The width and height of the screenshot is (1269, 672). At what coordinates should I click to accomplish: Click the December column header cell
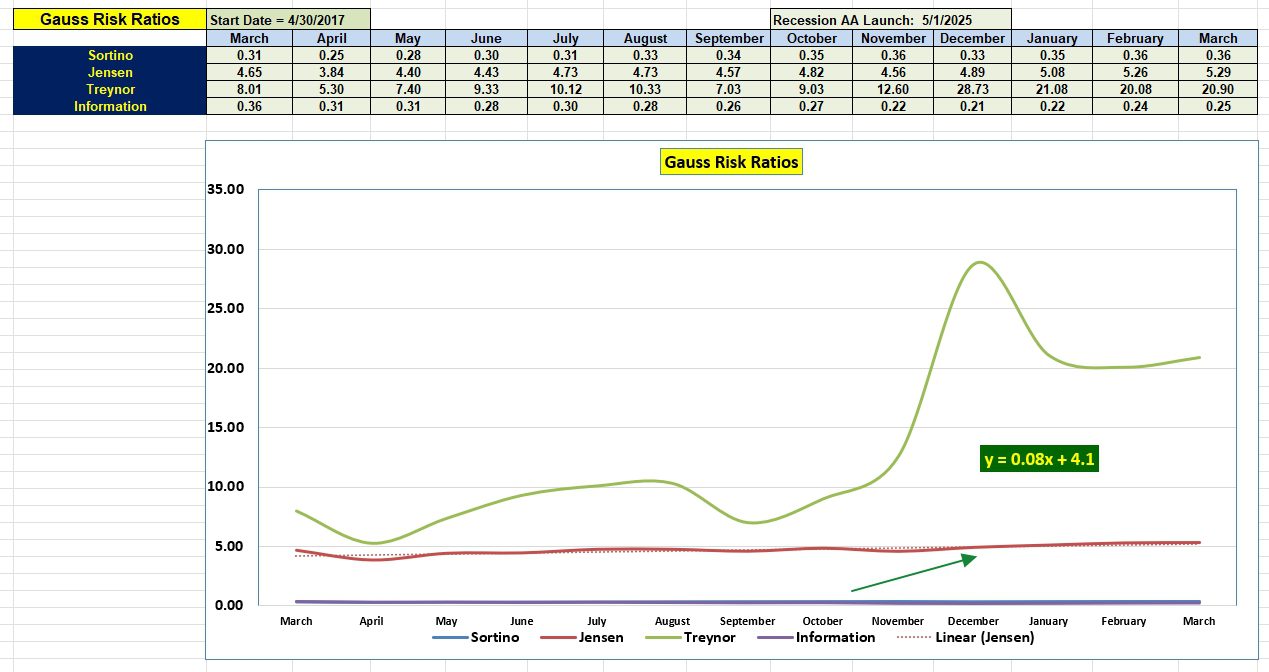click(972, 38)
